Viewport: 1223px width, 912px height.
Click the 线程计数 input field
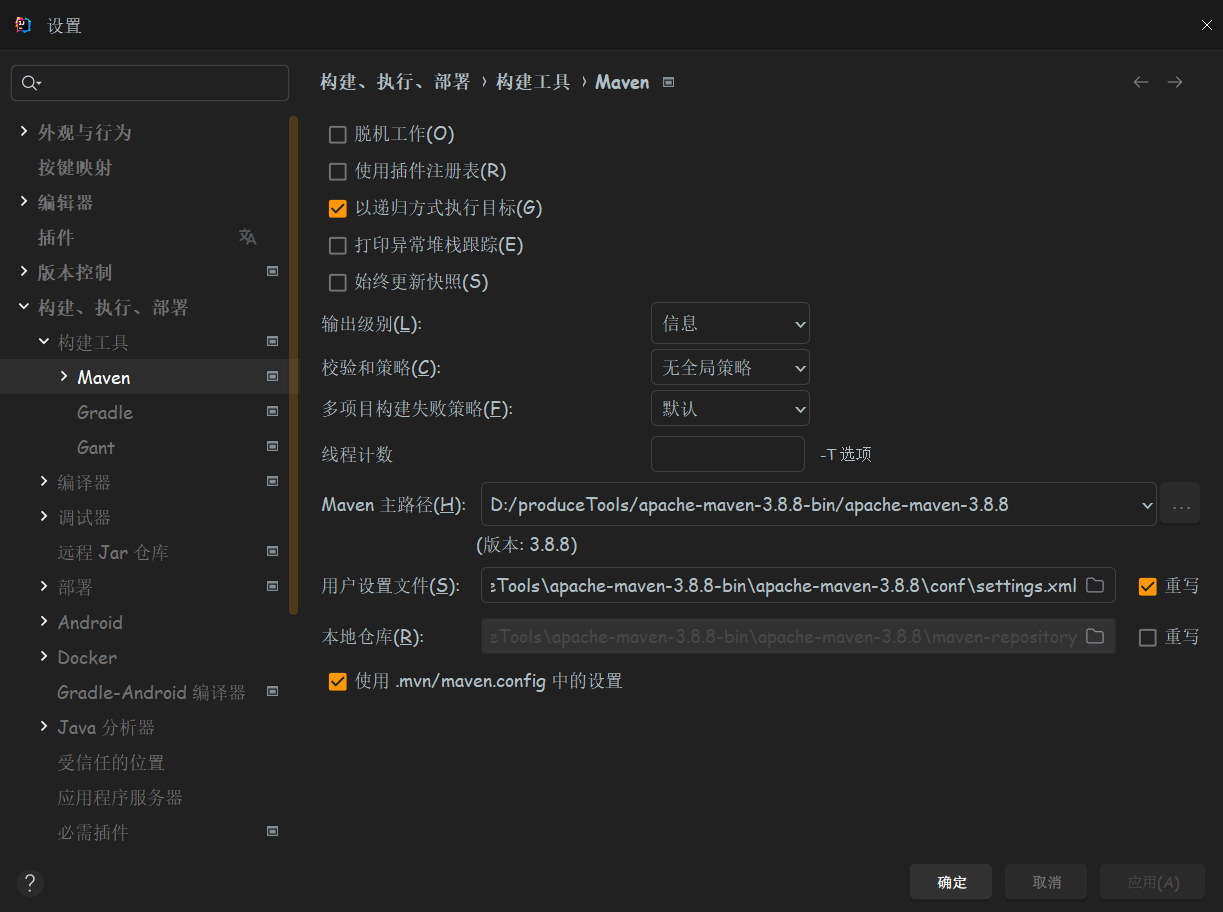coord(728,454)
